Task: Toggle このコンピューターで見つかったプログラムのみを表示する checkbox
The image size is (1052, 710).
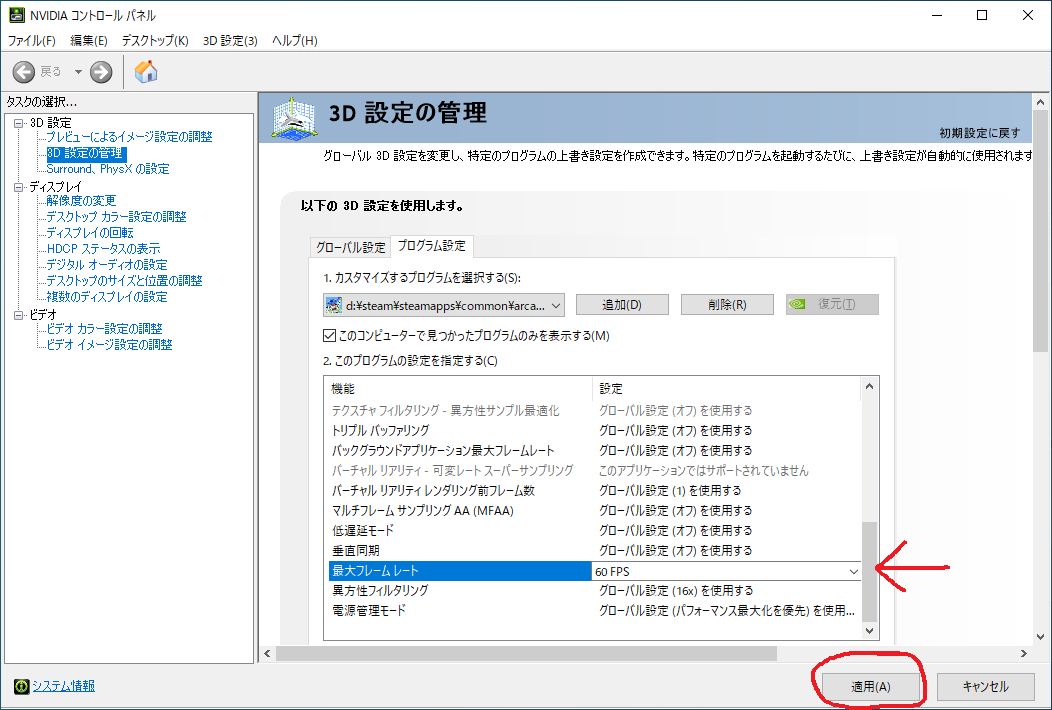Action: (x=329, y=336)
